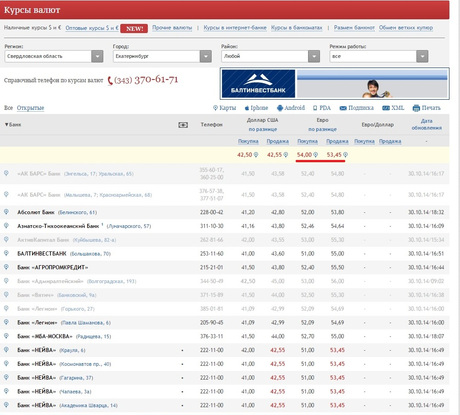
Task: Show only Открытые banks filter
Action: [x=30, y=108]
